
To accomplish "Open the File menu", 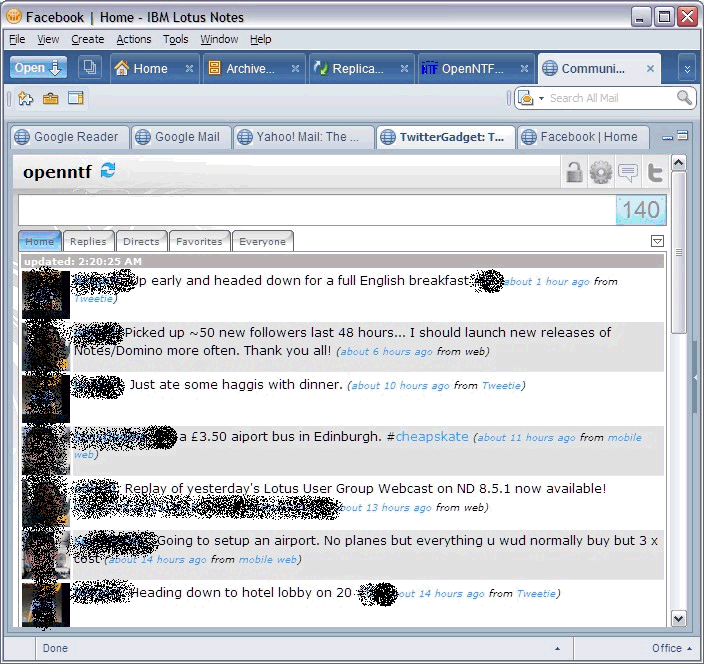I will coord(17,40).
